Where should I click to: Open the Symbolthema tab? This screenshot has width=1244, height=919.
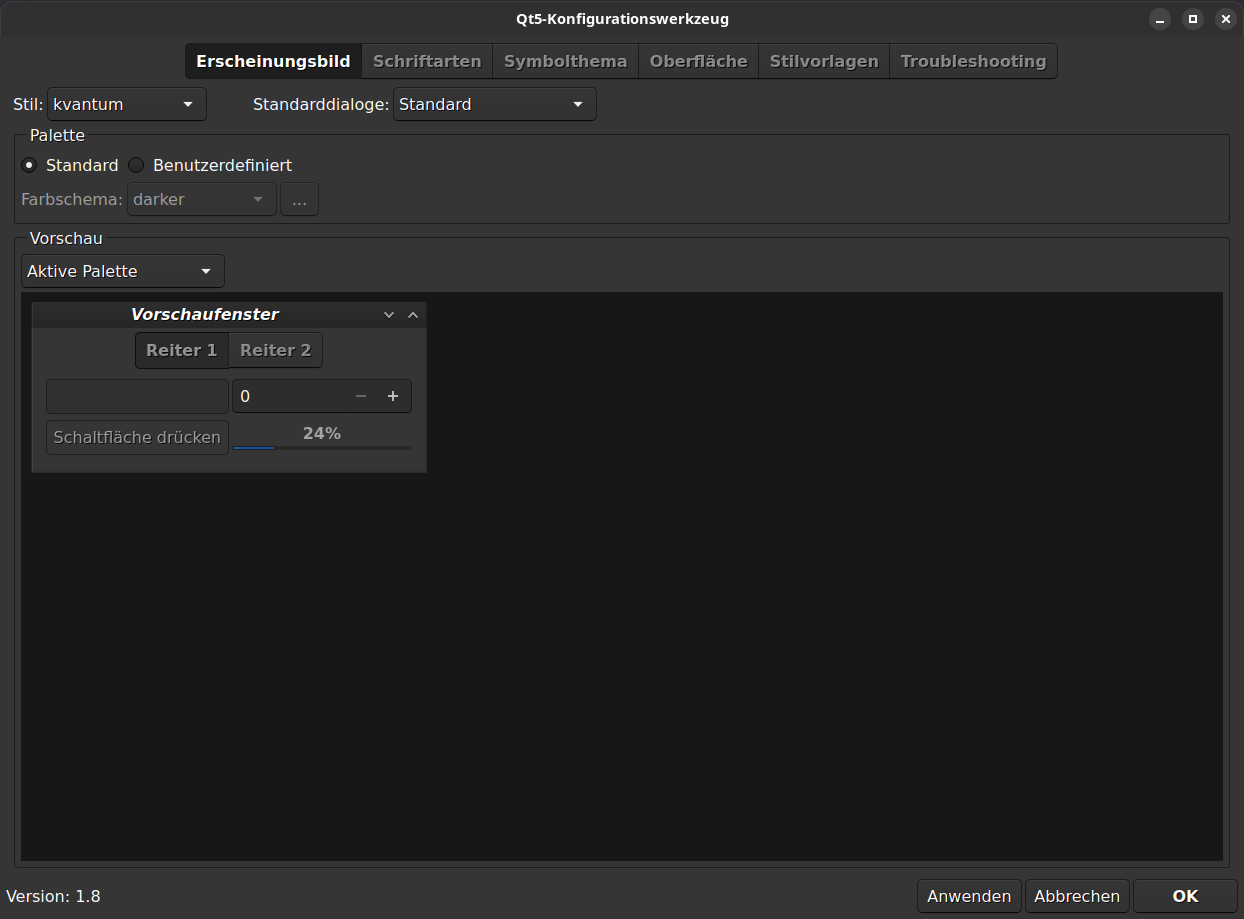565,61
